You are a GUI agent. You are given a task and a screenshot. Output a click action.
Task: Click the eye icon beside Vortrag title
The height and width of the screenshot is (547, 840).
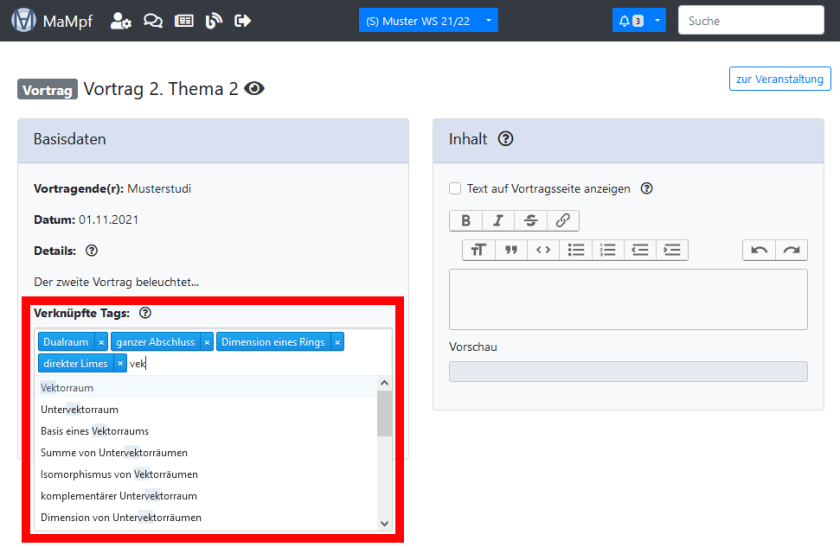pyautogui.click(x=255, y=89)
